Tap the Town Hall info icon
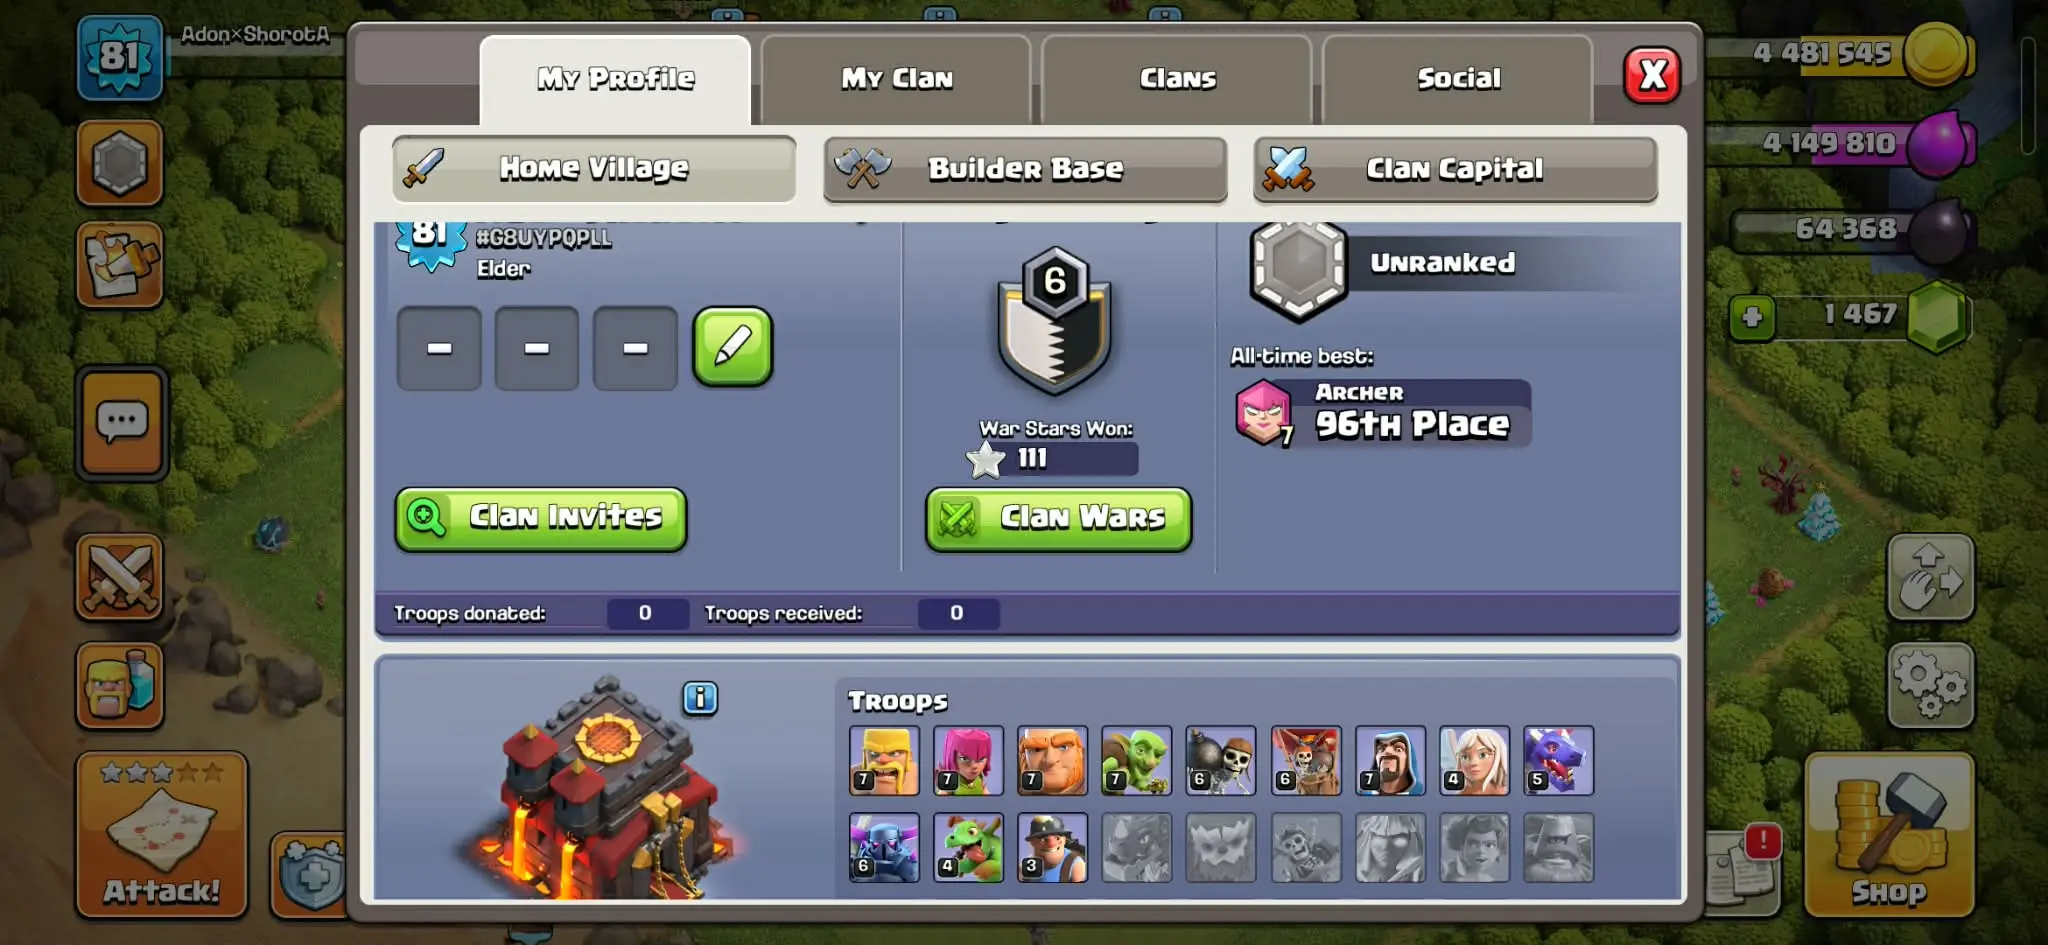This screenshot has height=945, width=2048. 700,698
